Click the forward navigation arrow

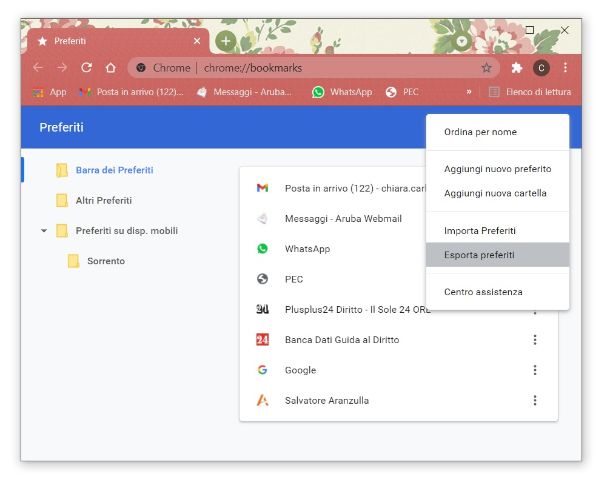tap(62, 68)
